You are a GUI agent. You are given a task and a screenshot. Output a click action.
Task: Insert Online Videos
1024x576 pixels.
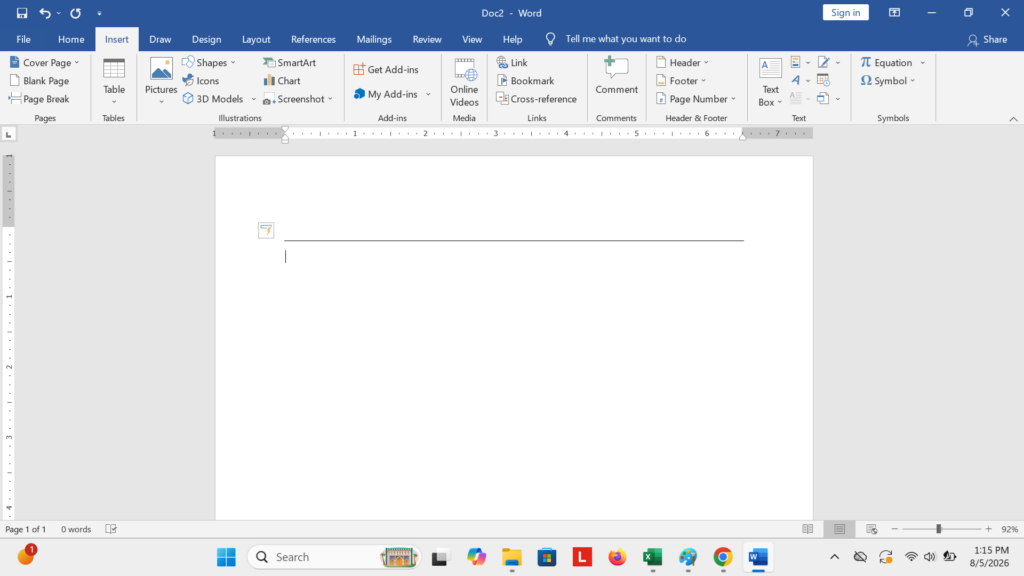(464, 82)
